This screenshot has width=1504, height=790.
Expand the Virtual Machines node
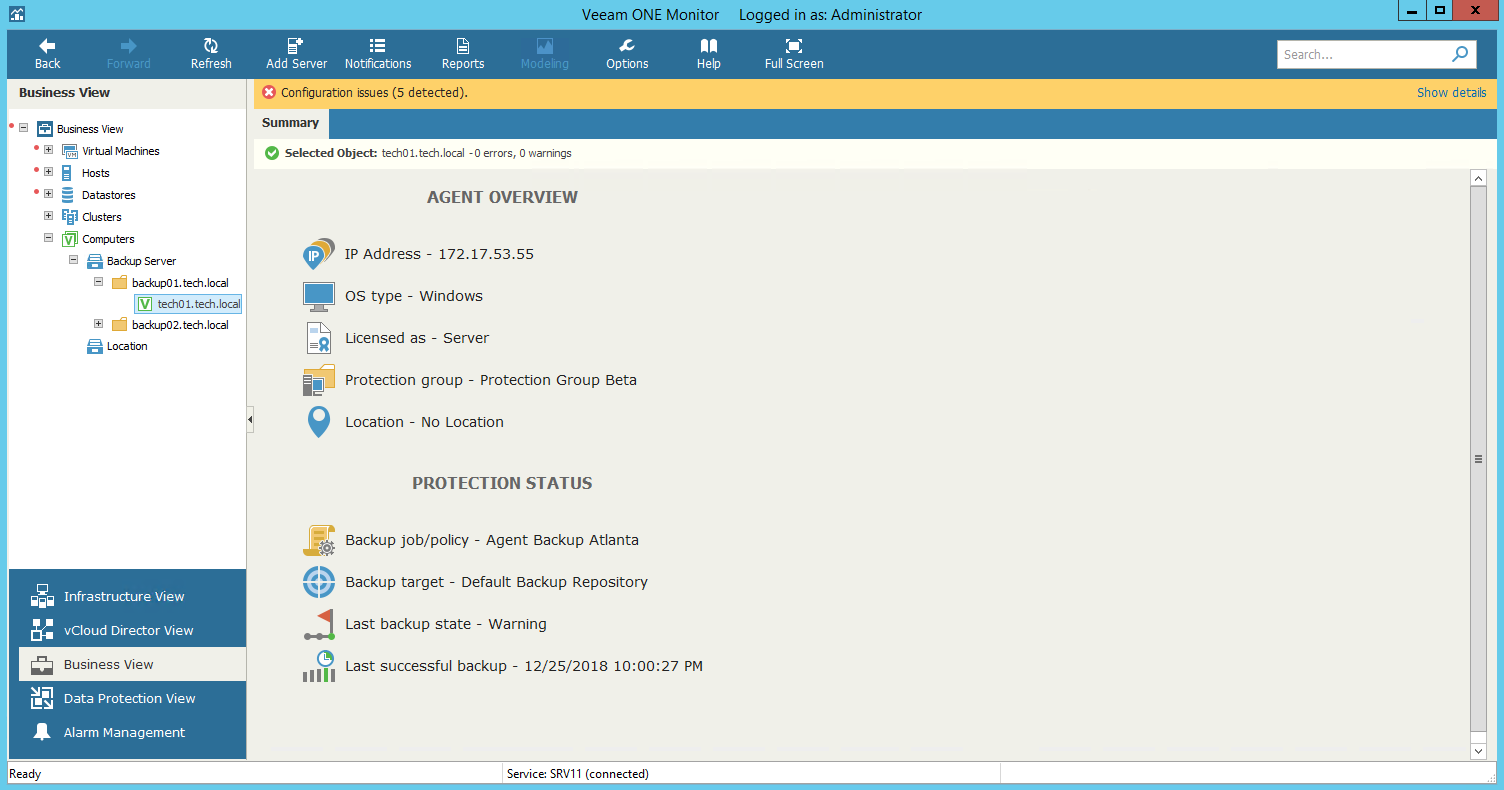(48, 150)
